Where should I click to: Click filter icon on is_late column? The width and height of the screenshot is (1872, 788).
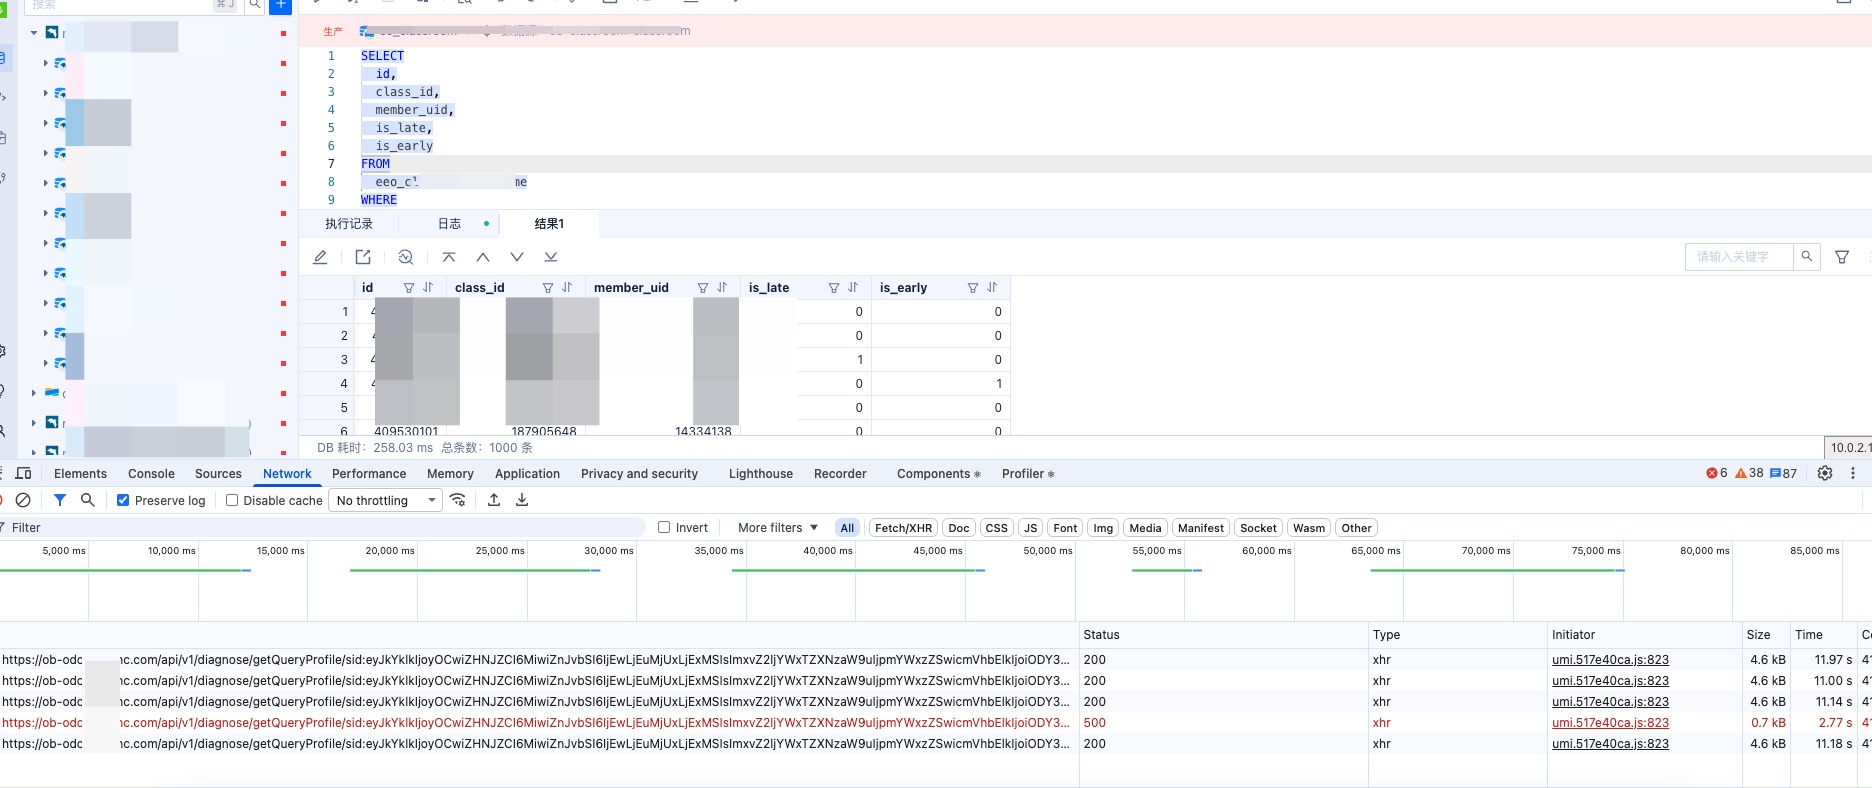pyautogui.click(x=833, y=288)
